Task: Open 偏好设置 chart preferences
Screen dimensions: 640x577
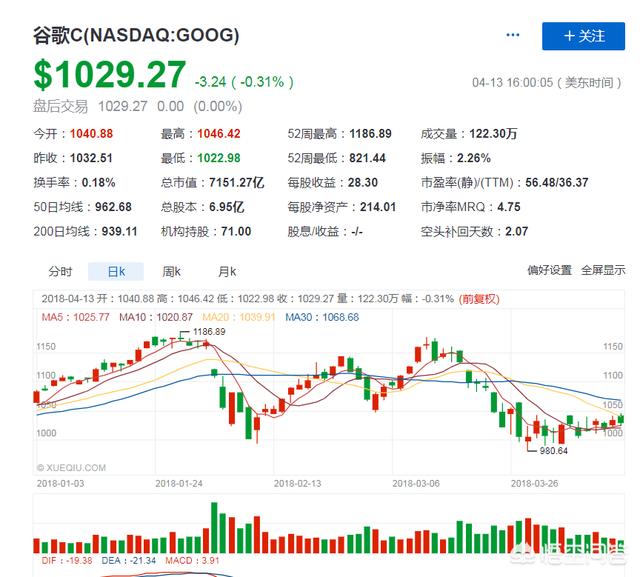Action: 549,270
